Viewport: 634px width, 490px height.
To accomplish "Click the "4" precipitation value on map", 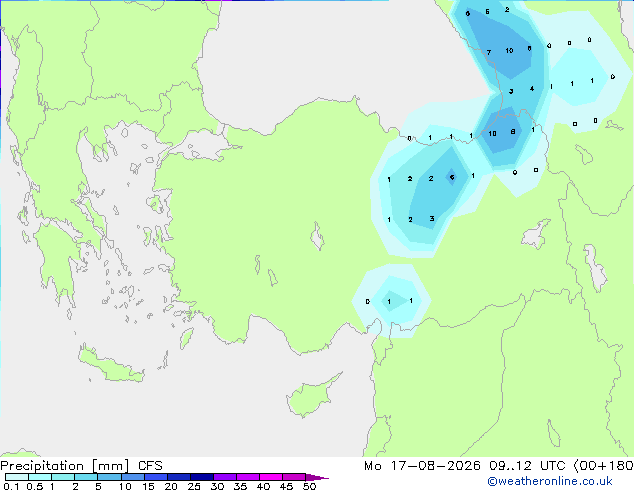I will (x=532, y=89).
